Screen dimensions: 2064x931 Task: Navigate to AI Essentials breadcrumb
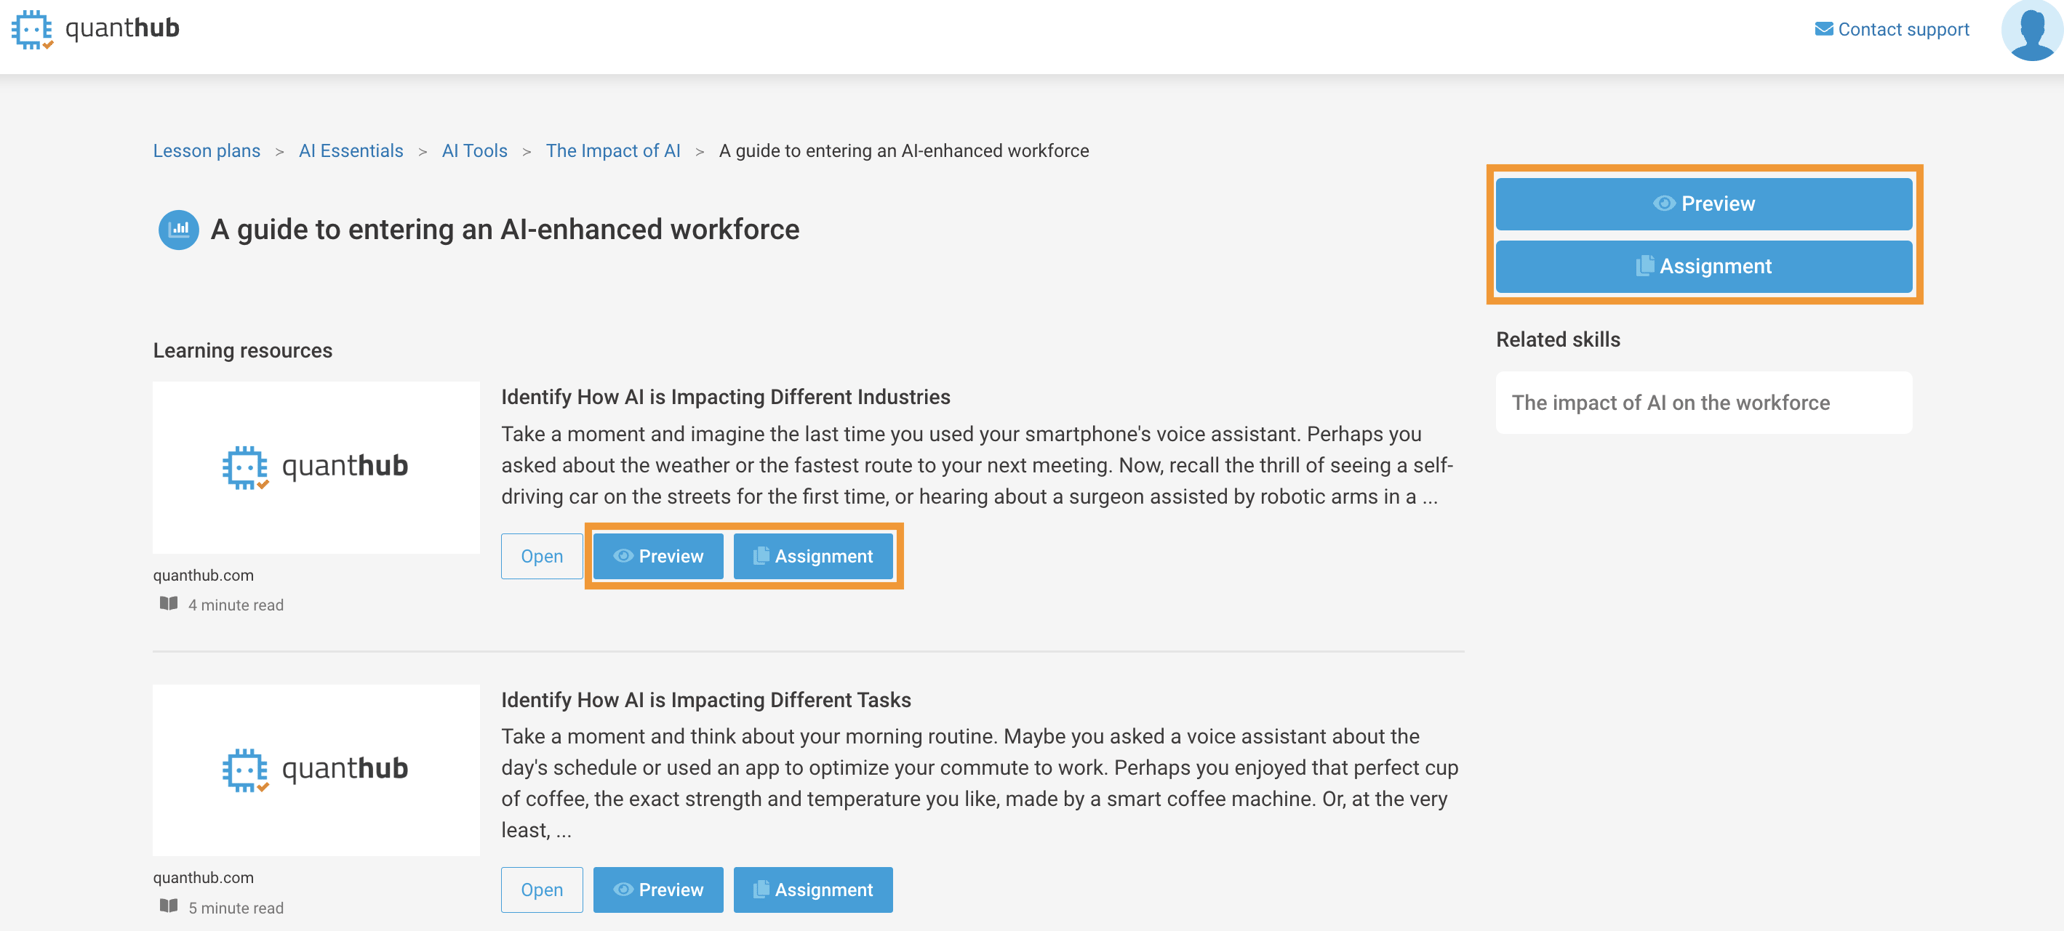point(351,151)
